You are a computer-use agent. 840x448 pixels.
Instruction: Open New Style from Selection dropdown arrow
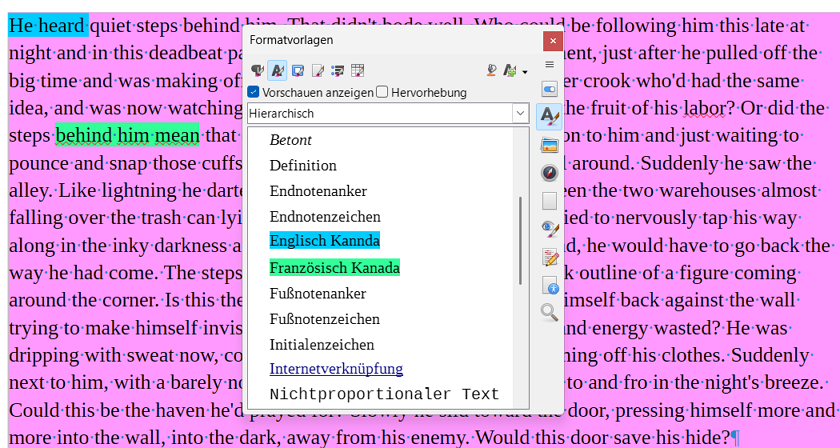(x=525, y=71)
